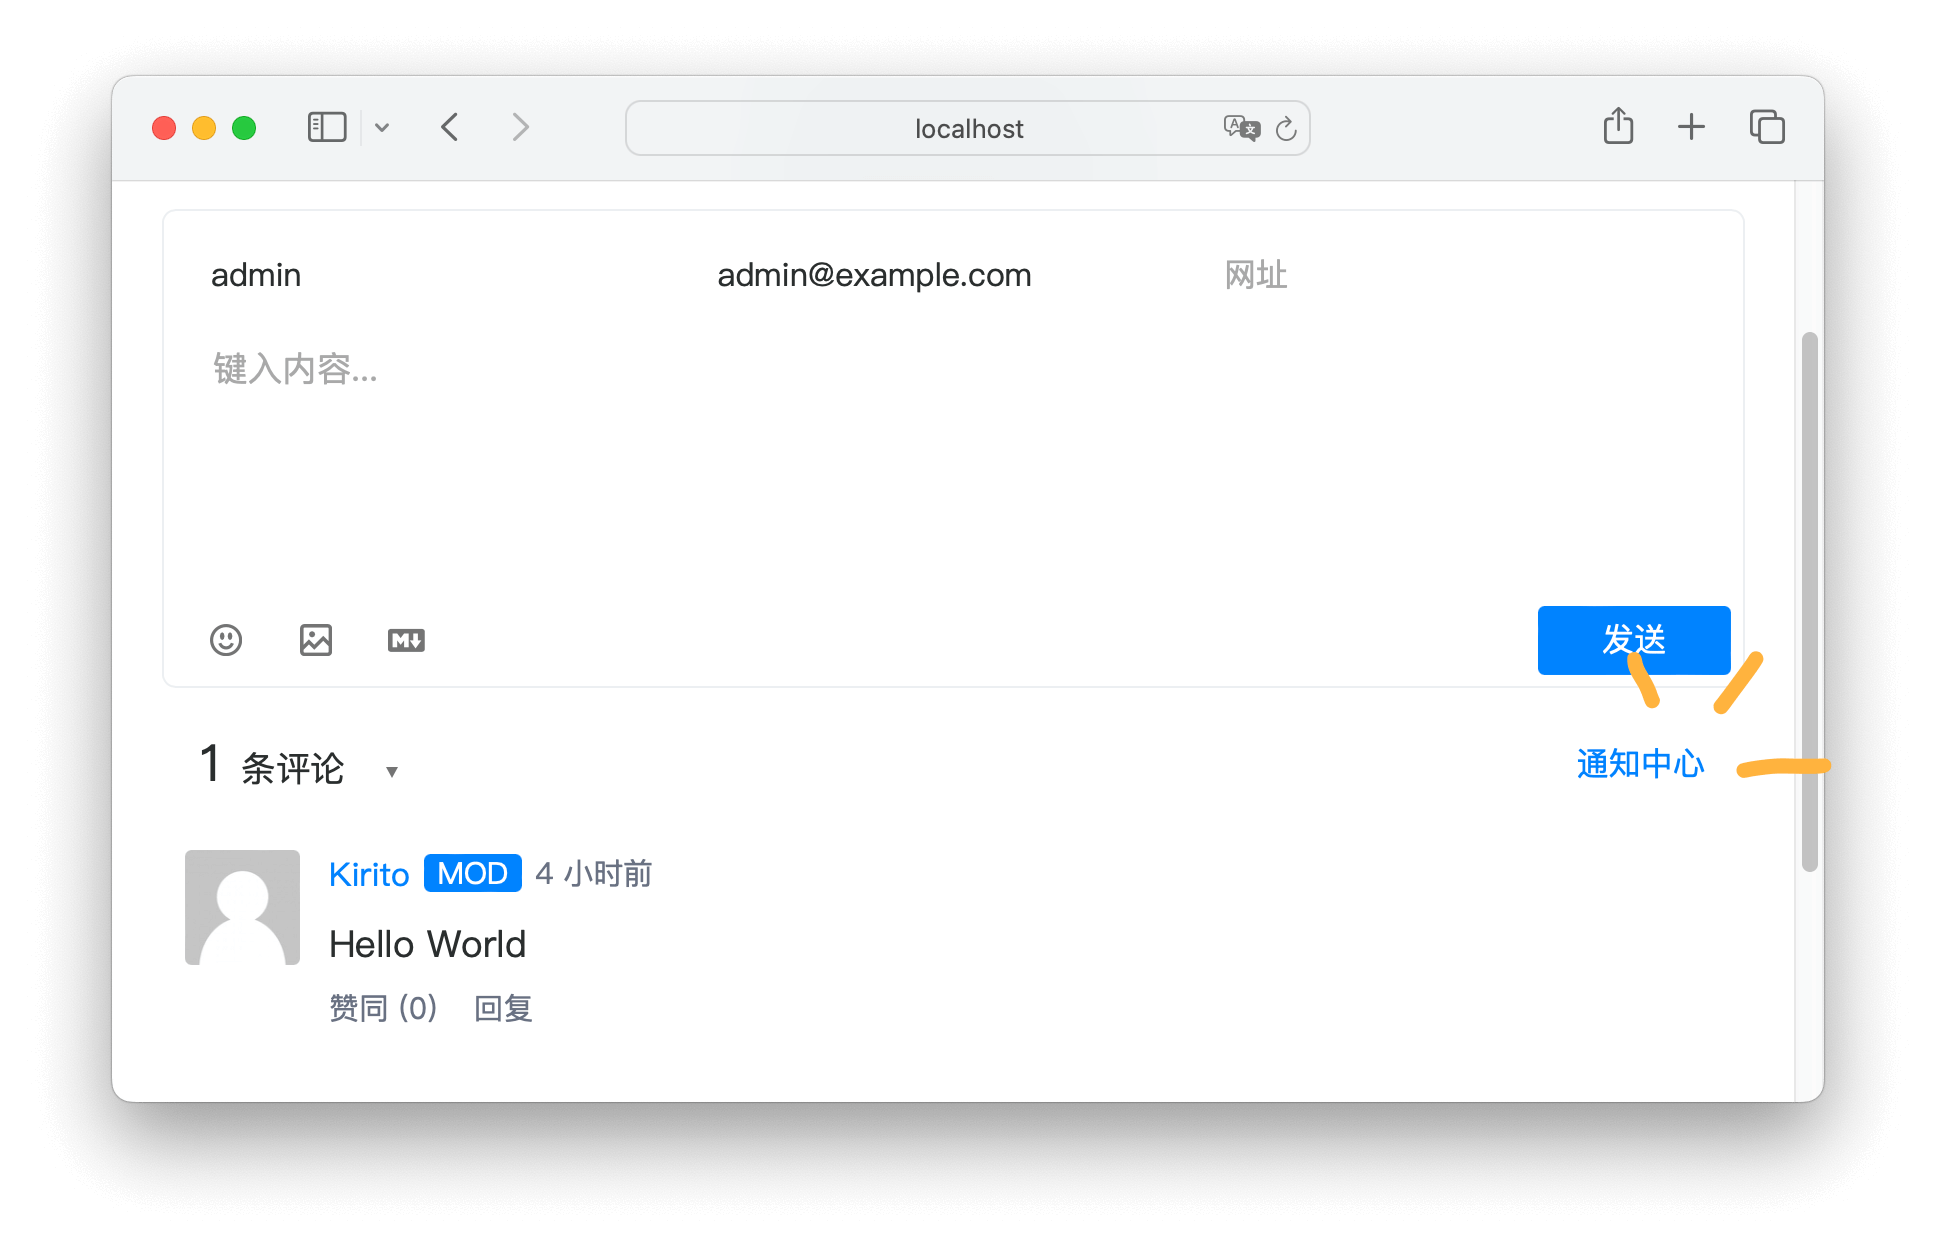Click 赞同 (0) to upvote comment

pyautogui.click(x=383, y=1008)
